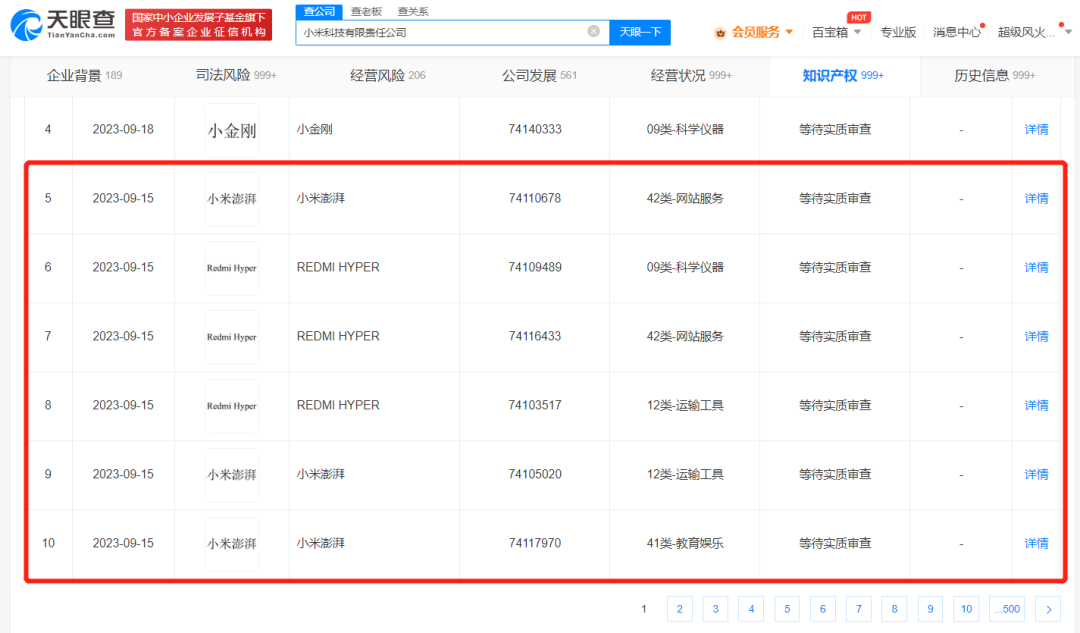This screenshot has width=1080, height=633.
Task: Click 41类-教育娱乐 category cell
Action: pyautogui.click(x=685, y=543)
